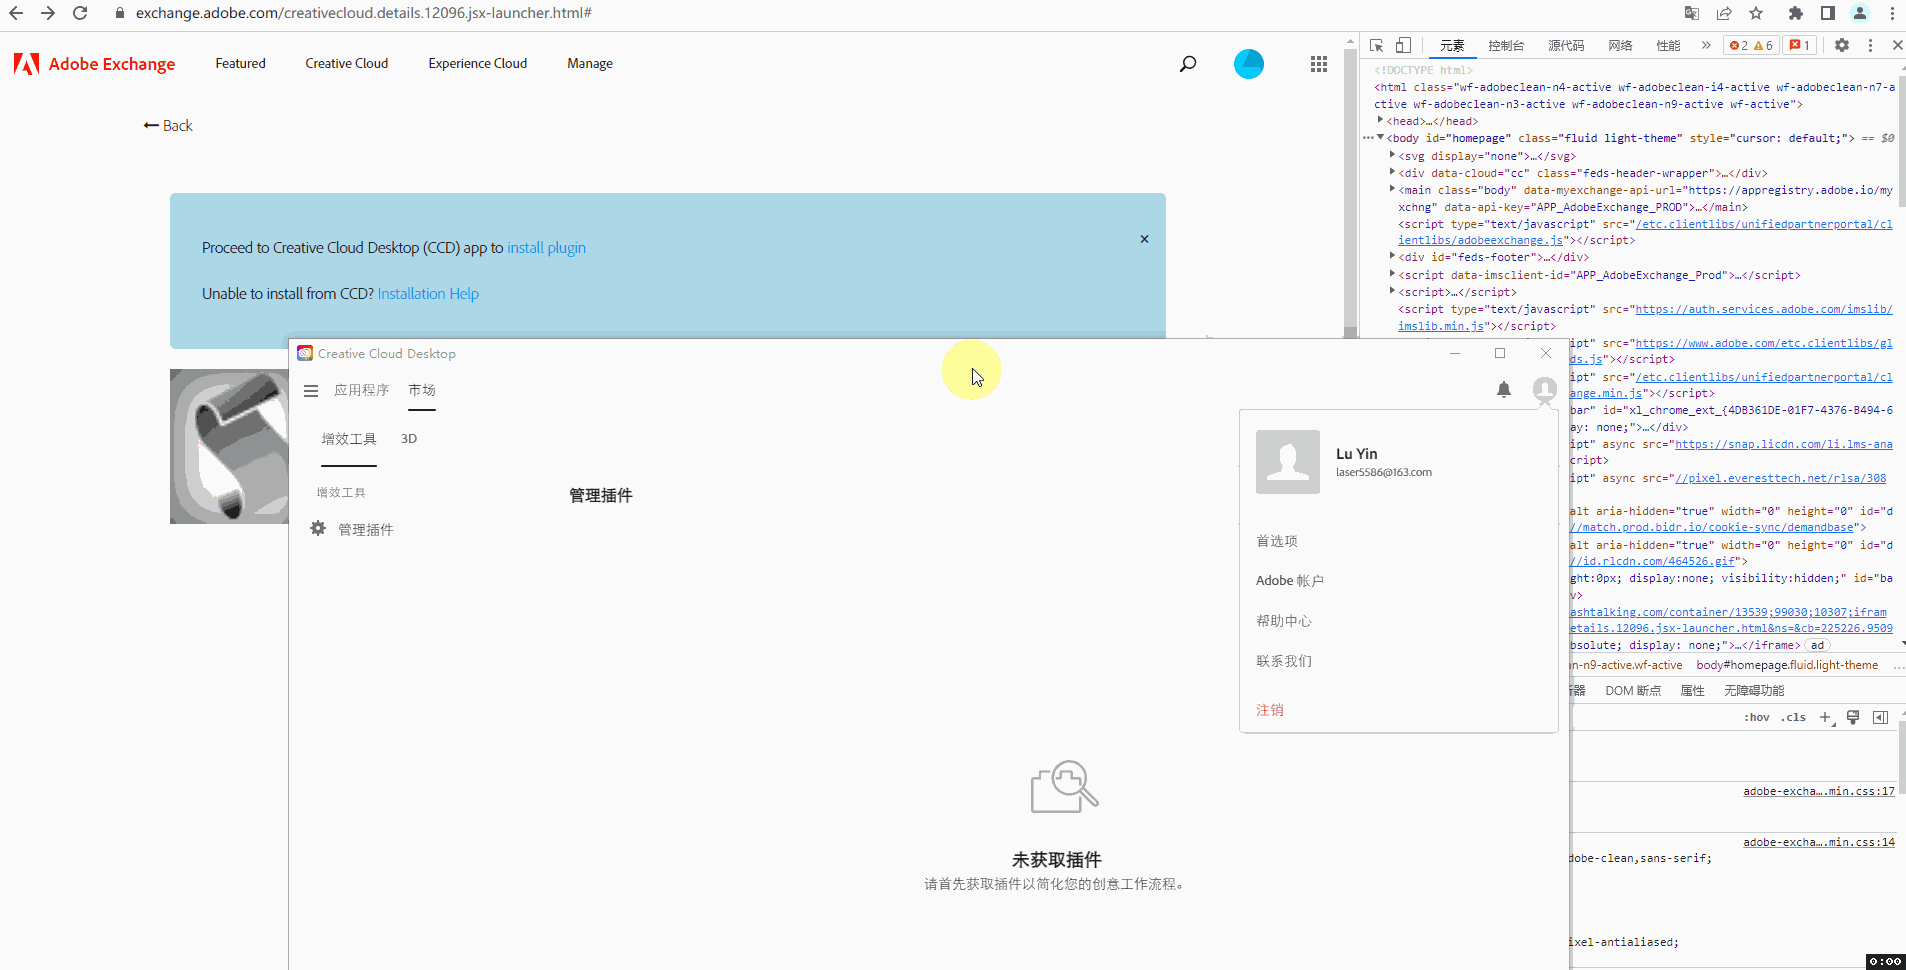1906x970 pixels.
Task: Open the Experience Cloud navigation item
Action: click(x=478, y=63)
